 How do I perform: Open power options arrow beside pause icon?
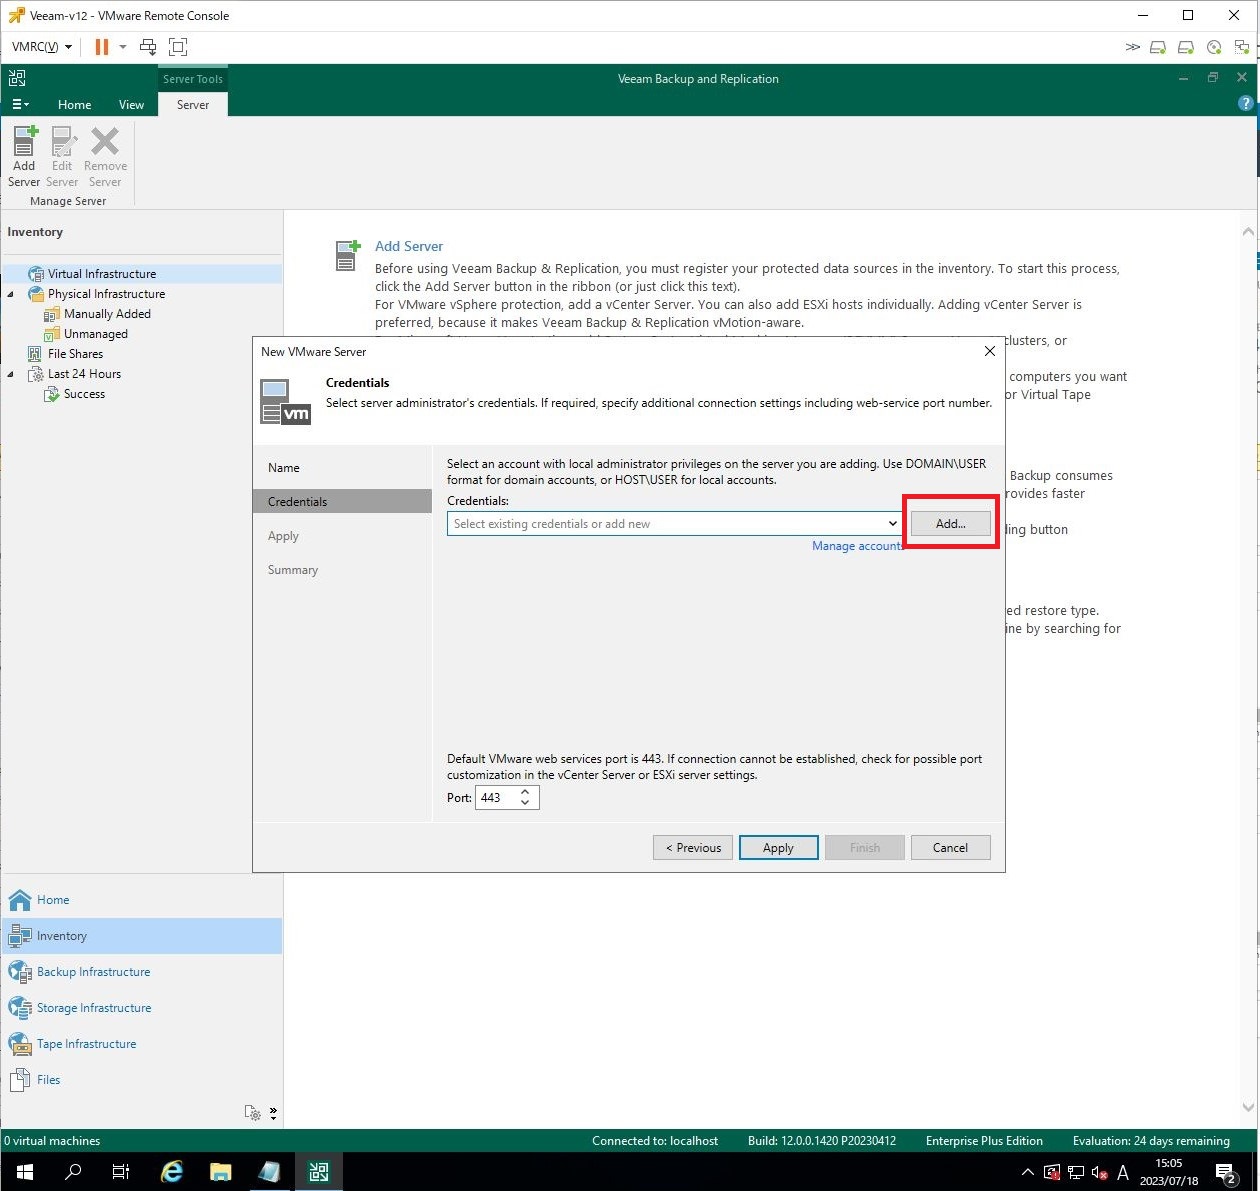[123, 47]
